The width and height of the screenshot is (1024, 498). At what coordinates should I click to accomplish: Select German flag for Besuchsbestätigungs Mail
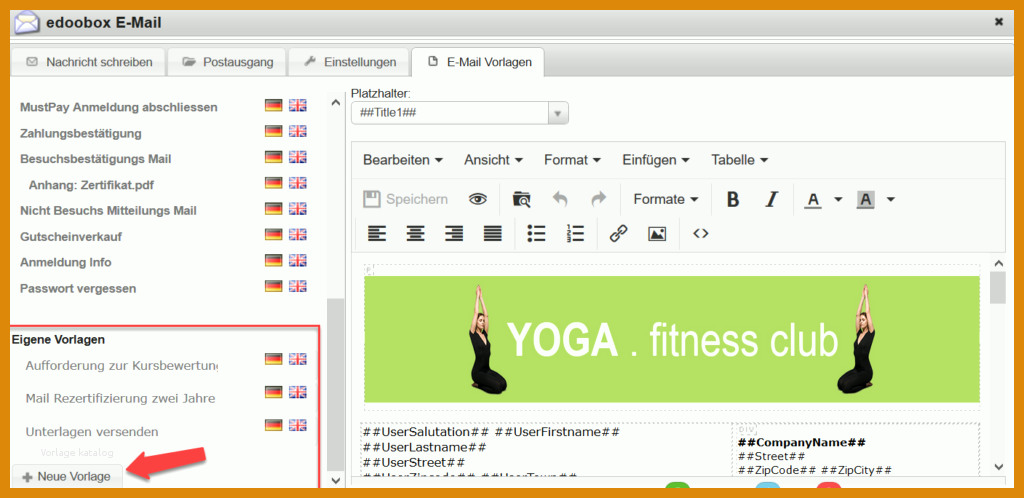pyautogui.click(x=273, y=157)
